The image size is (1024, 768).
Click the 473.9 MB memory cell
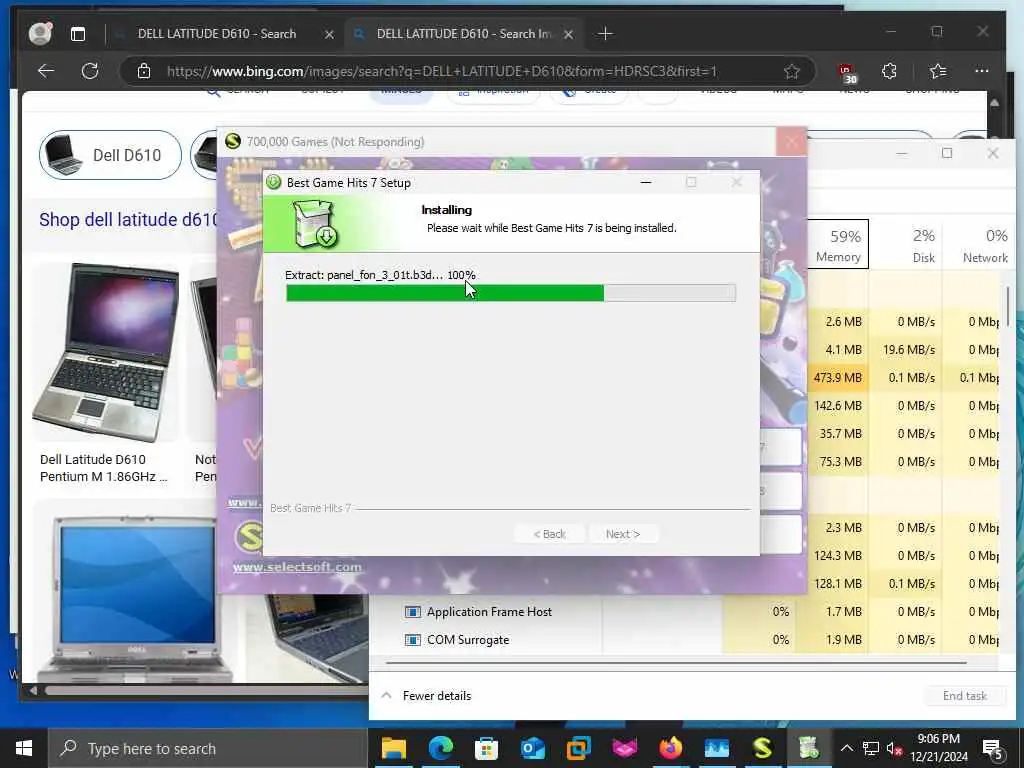[x=838, y=377]
